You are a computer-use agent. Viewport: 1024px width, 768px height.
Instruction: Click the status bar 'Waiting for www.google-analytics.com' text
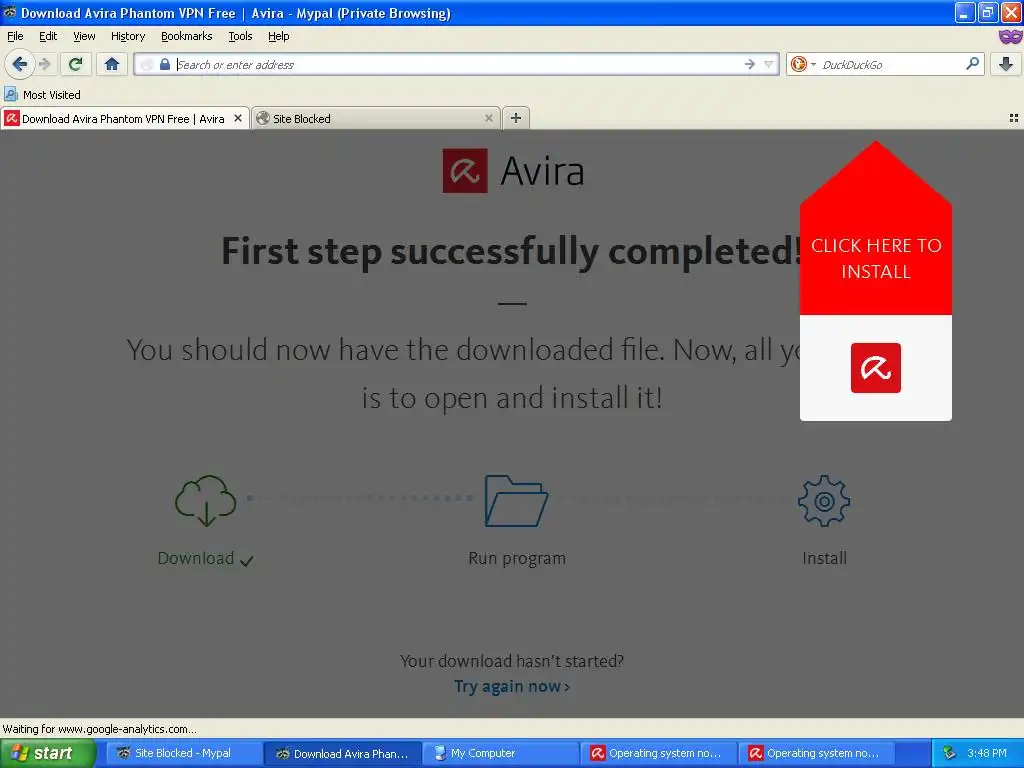[x=99, y=729]
